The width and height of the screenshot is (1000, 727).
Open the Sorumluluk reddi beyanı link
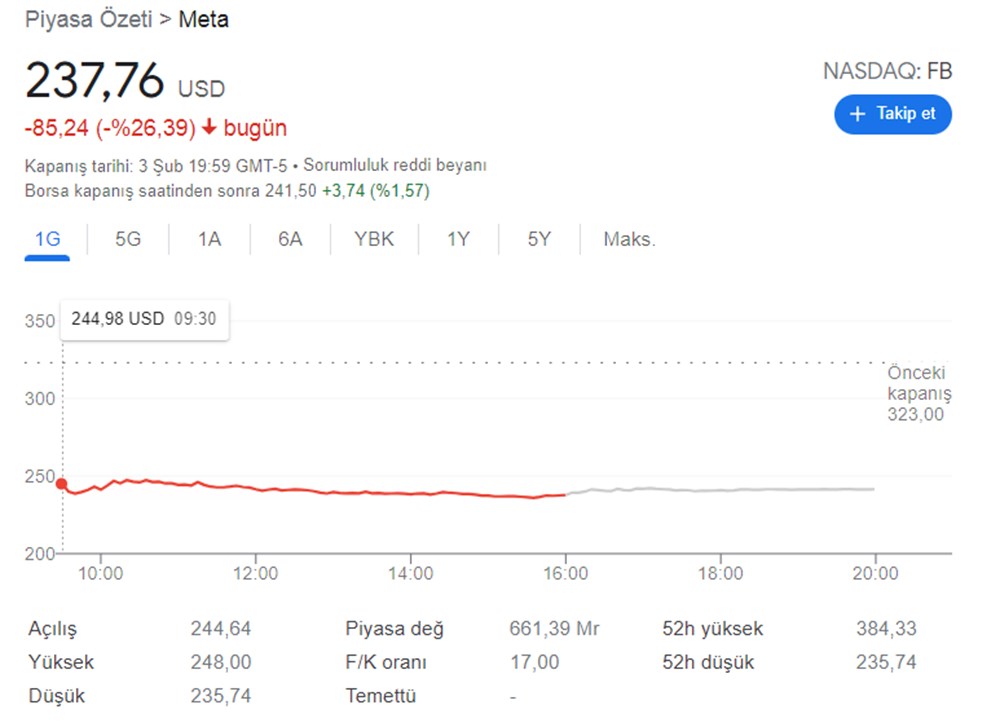tap(395, 165)
